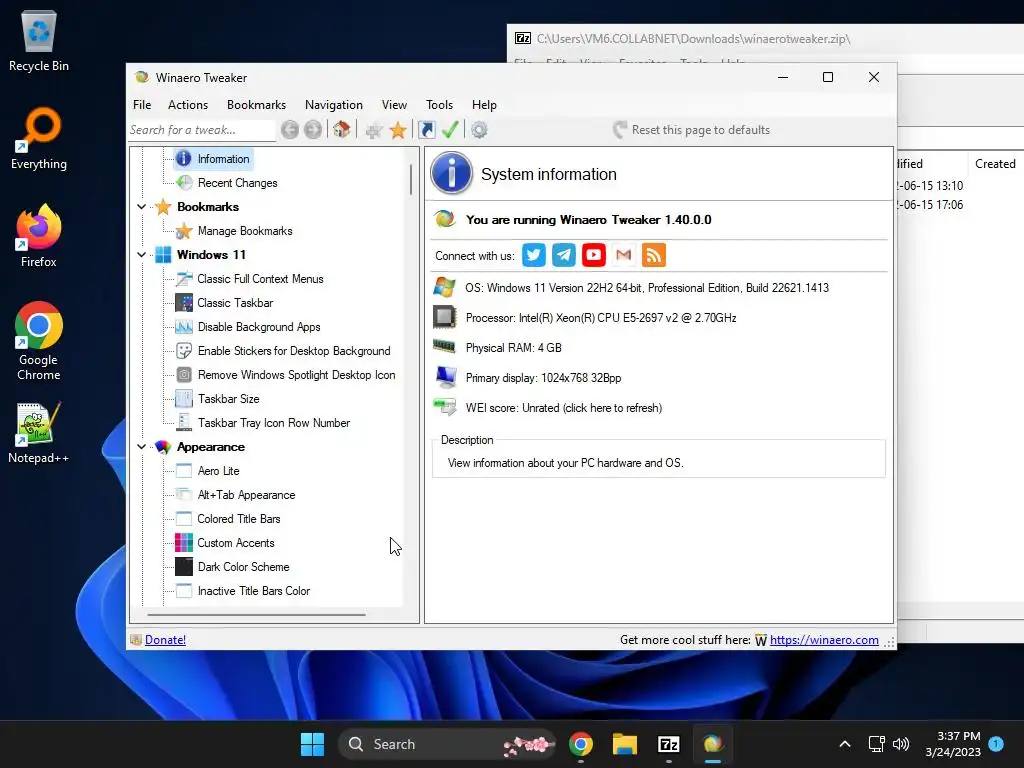Open the Tools menu

coord(440,104)
